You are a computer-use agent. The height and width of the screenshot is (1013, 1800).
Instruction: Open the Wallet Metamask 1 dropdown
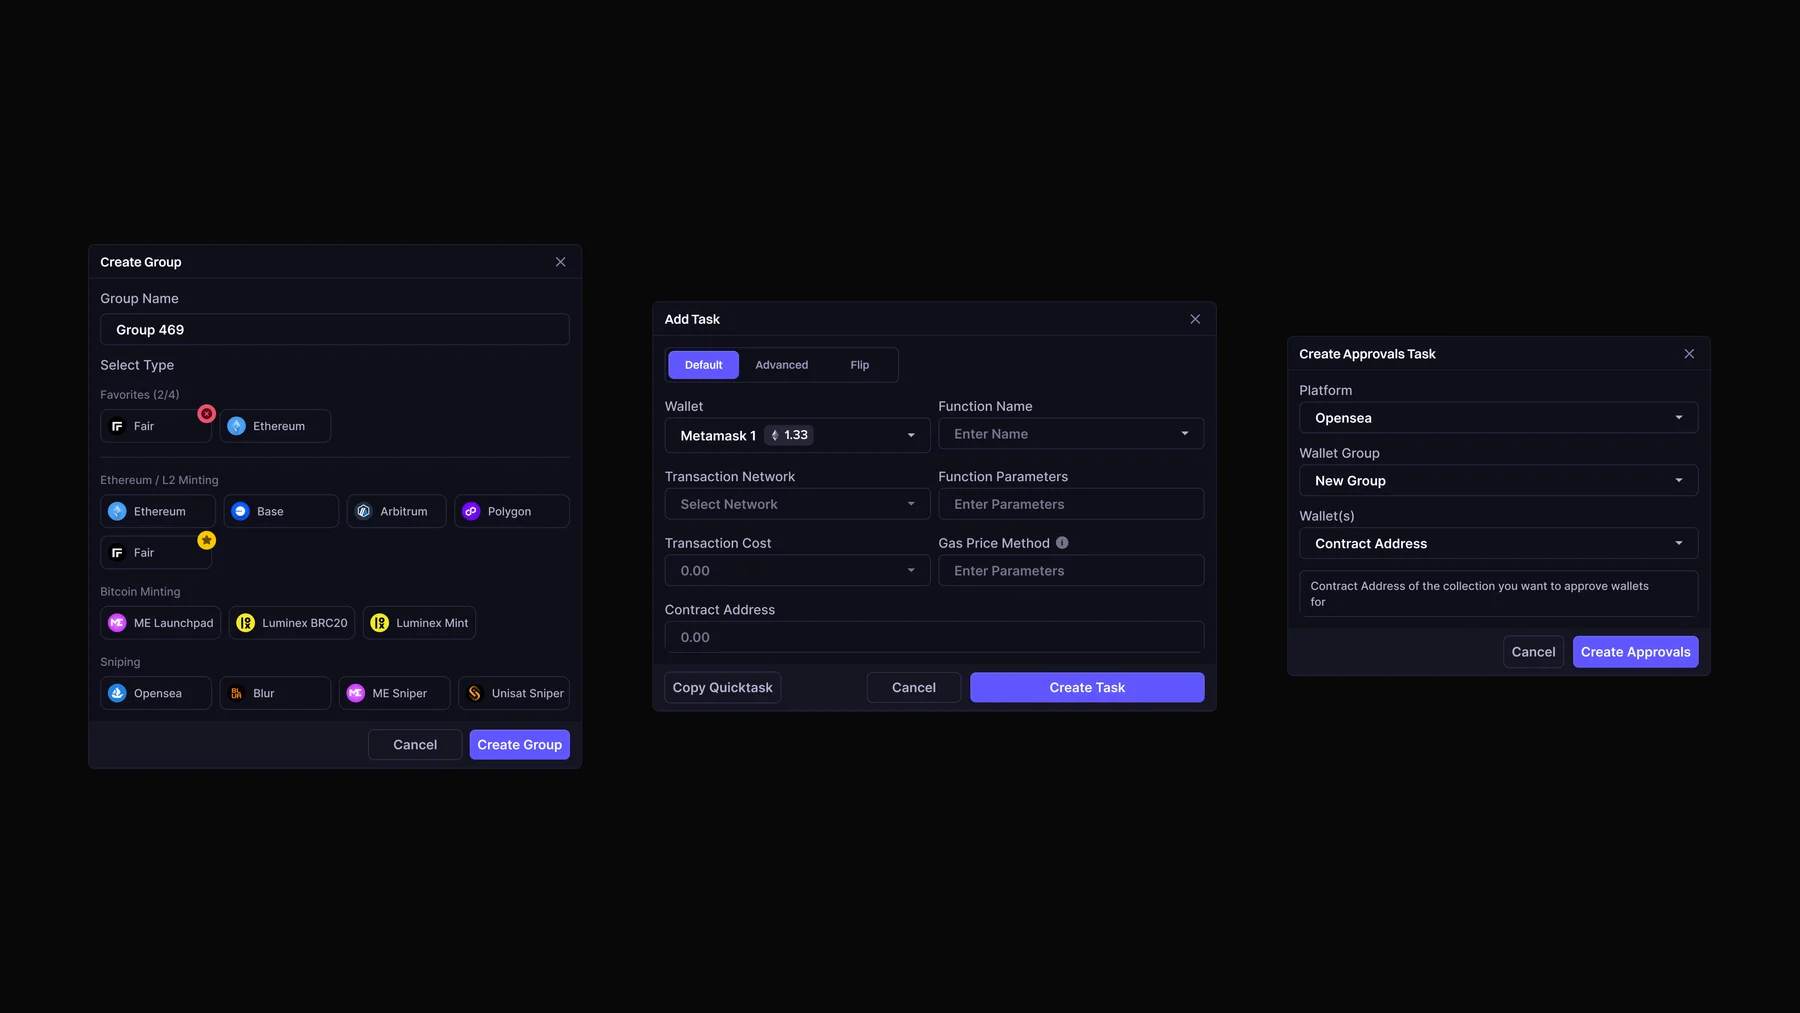(x=797, y=435)
